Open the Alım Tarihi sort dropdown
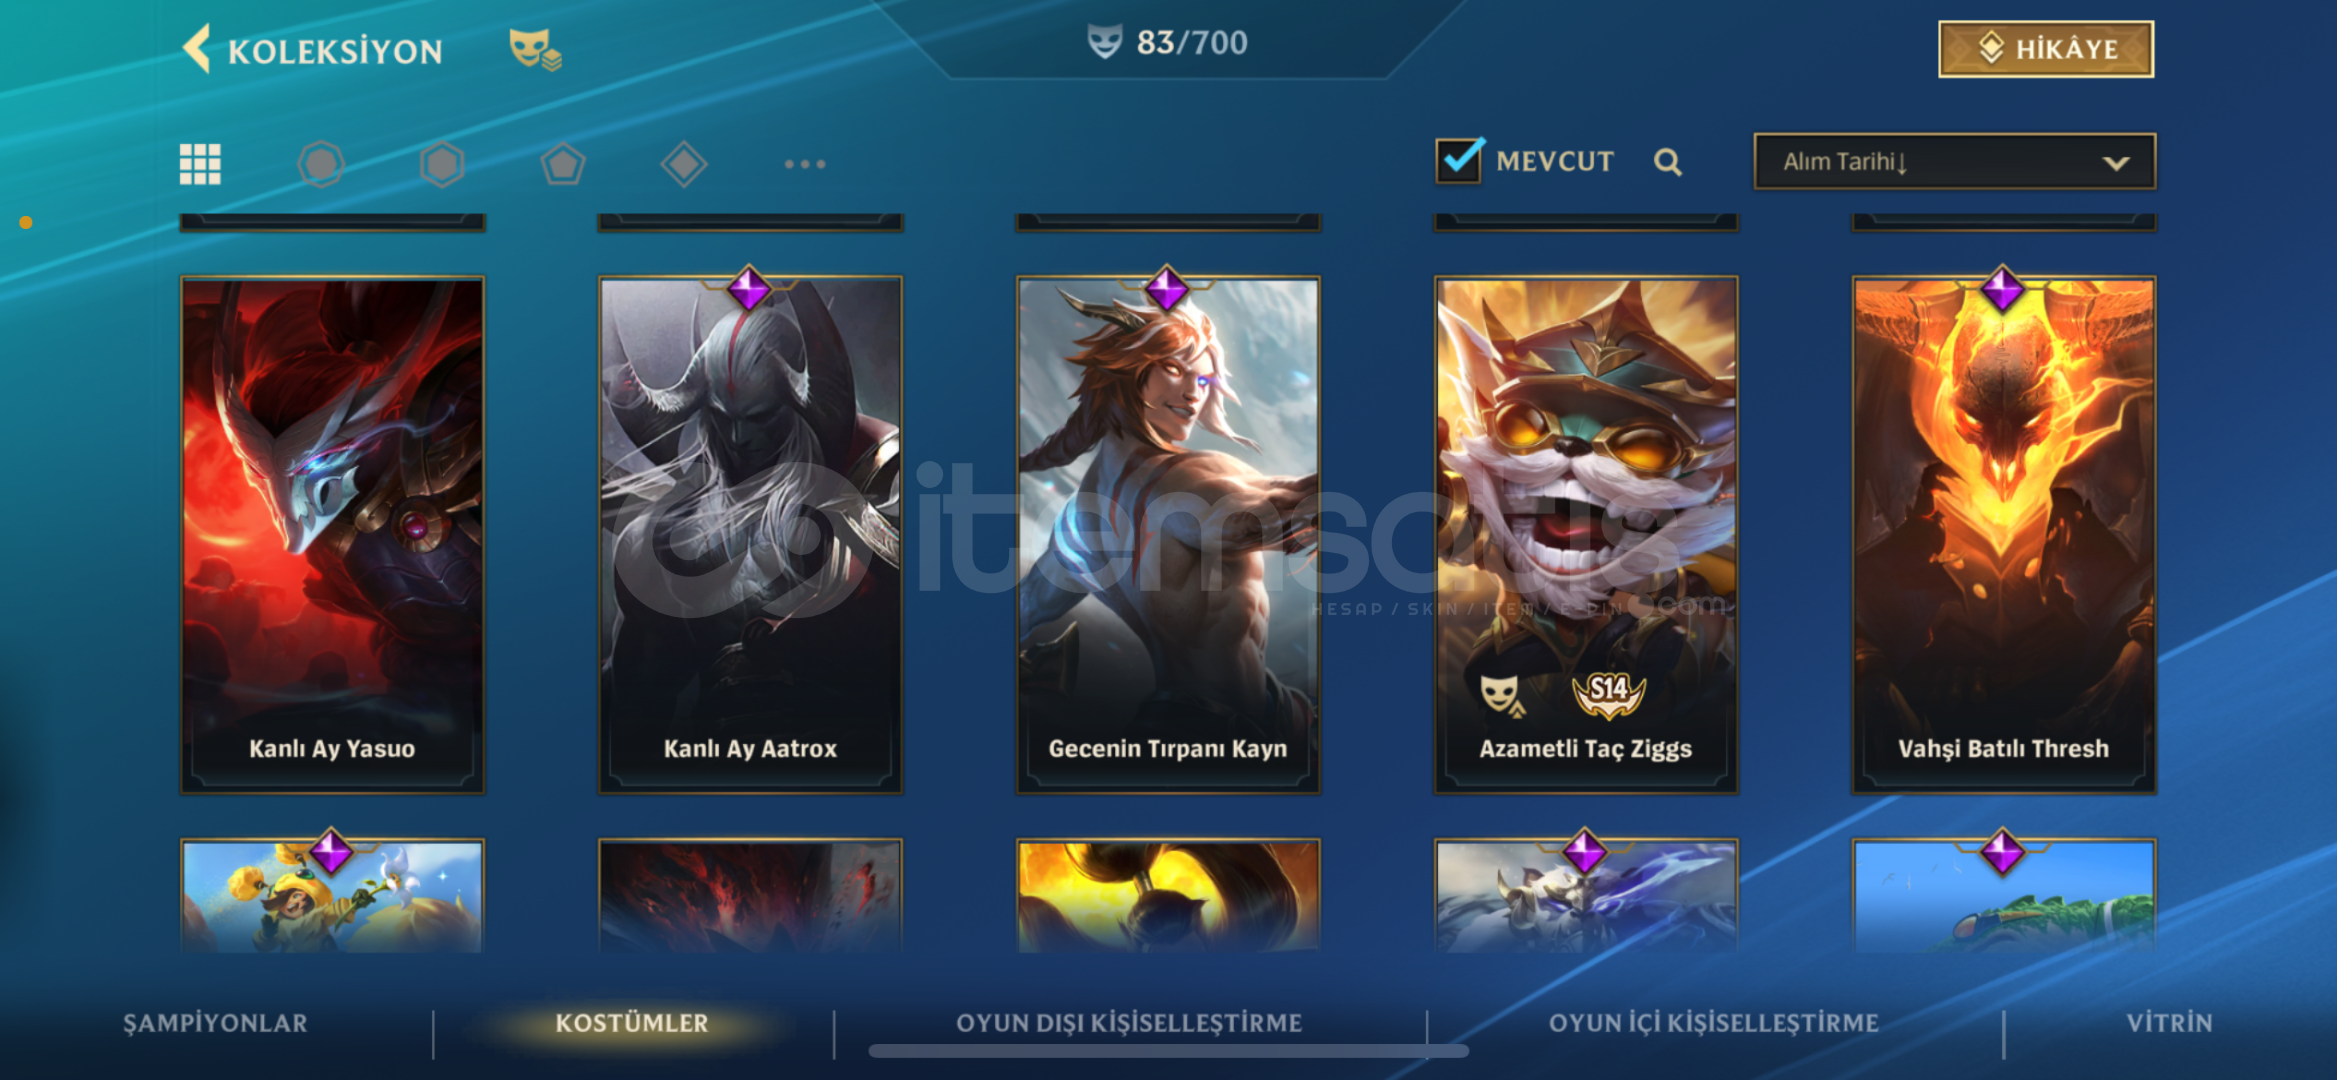 1954,161
